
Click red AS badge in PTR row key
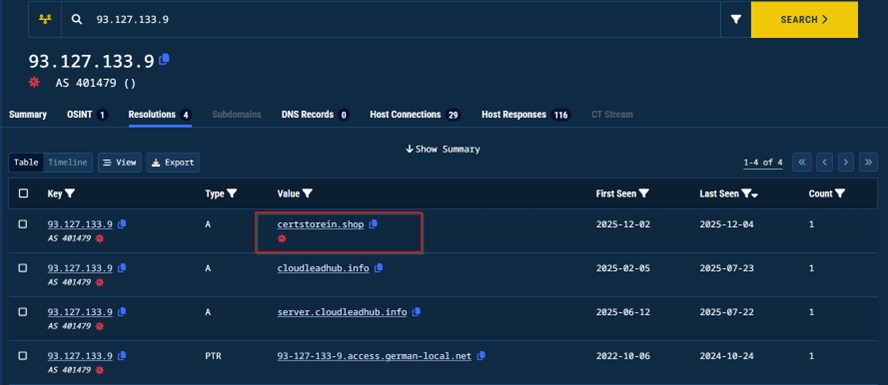(100, 370)
